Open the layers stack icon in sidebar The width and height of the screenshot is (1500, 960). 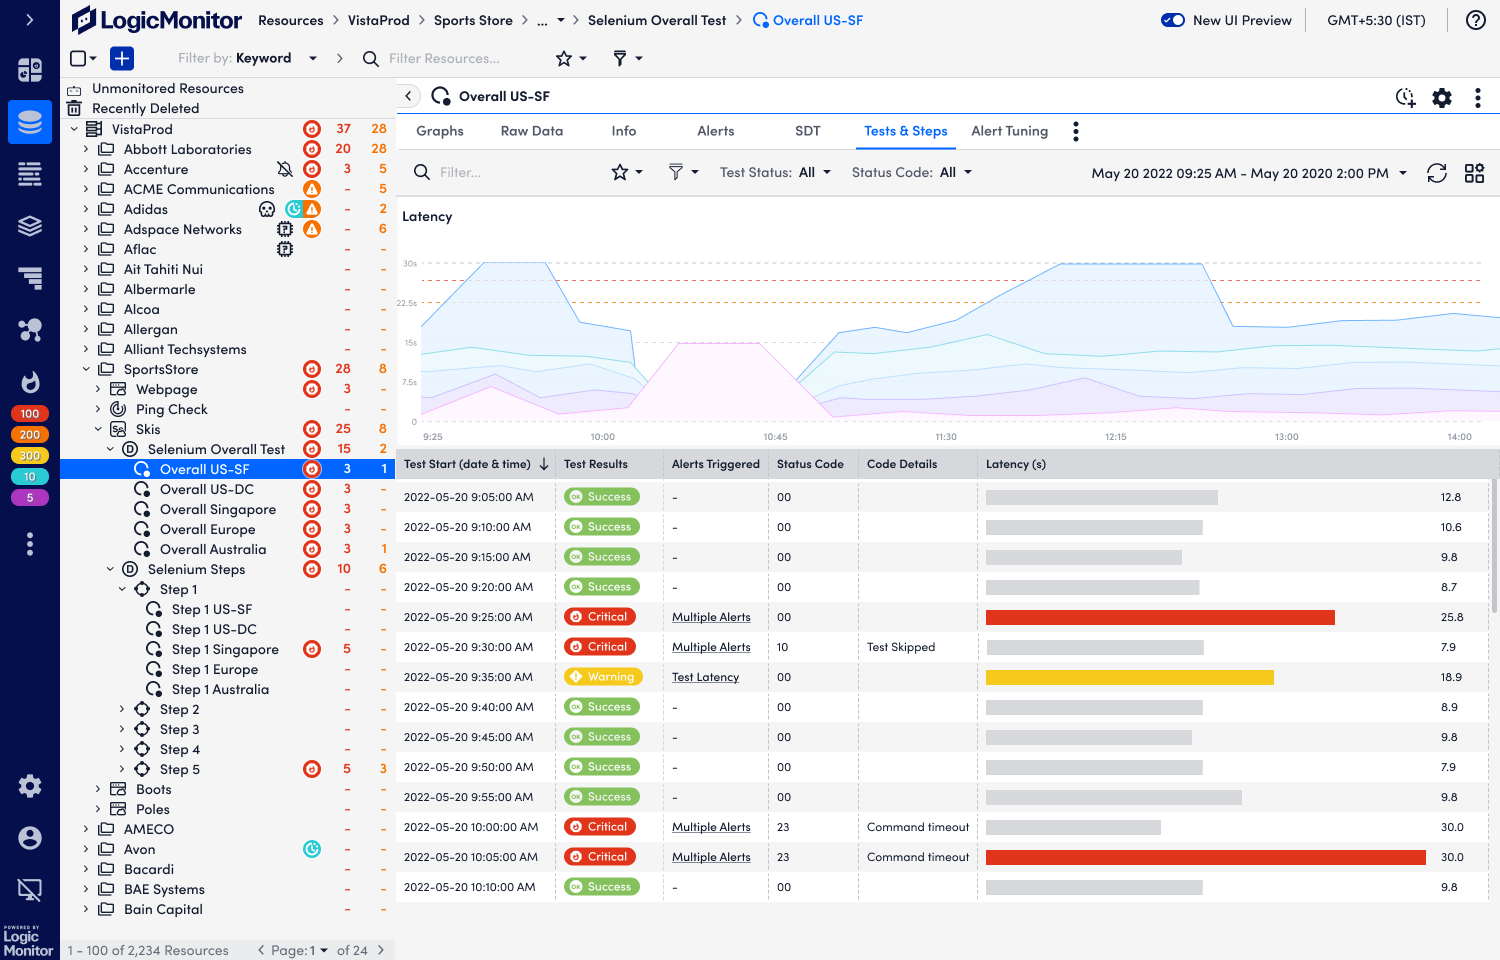point(30,226)
